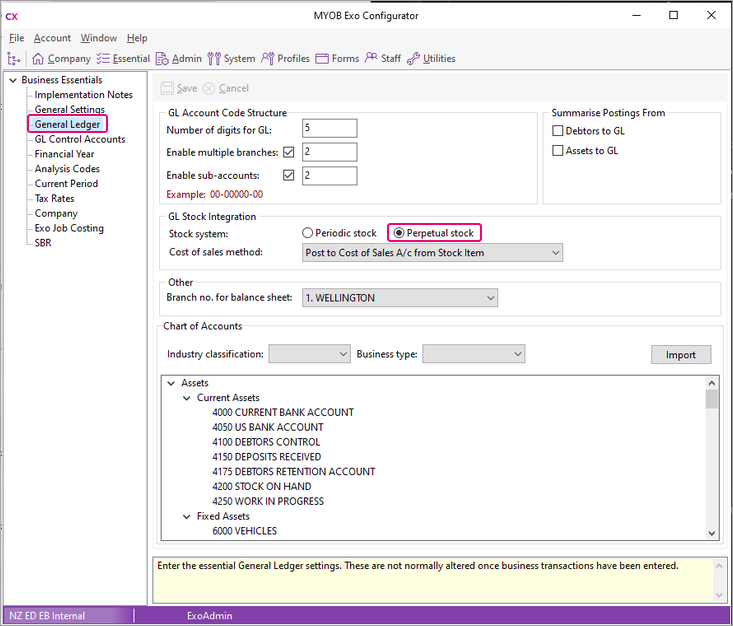Open the Admin toolbar section

[x=177, y=59]
